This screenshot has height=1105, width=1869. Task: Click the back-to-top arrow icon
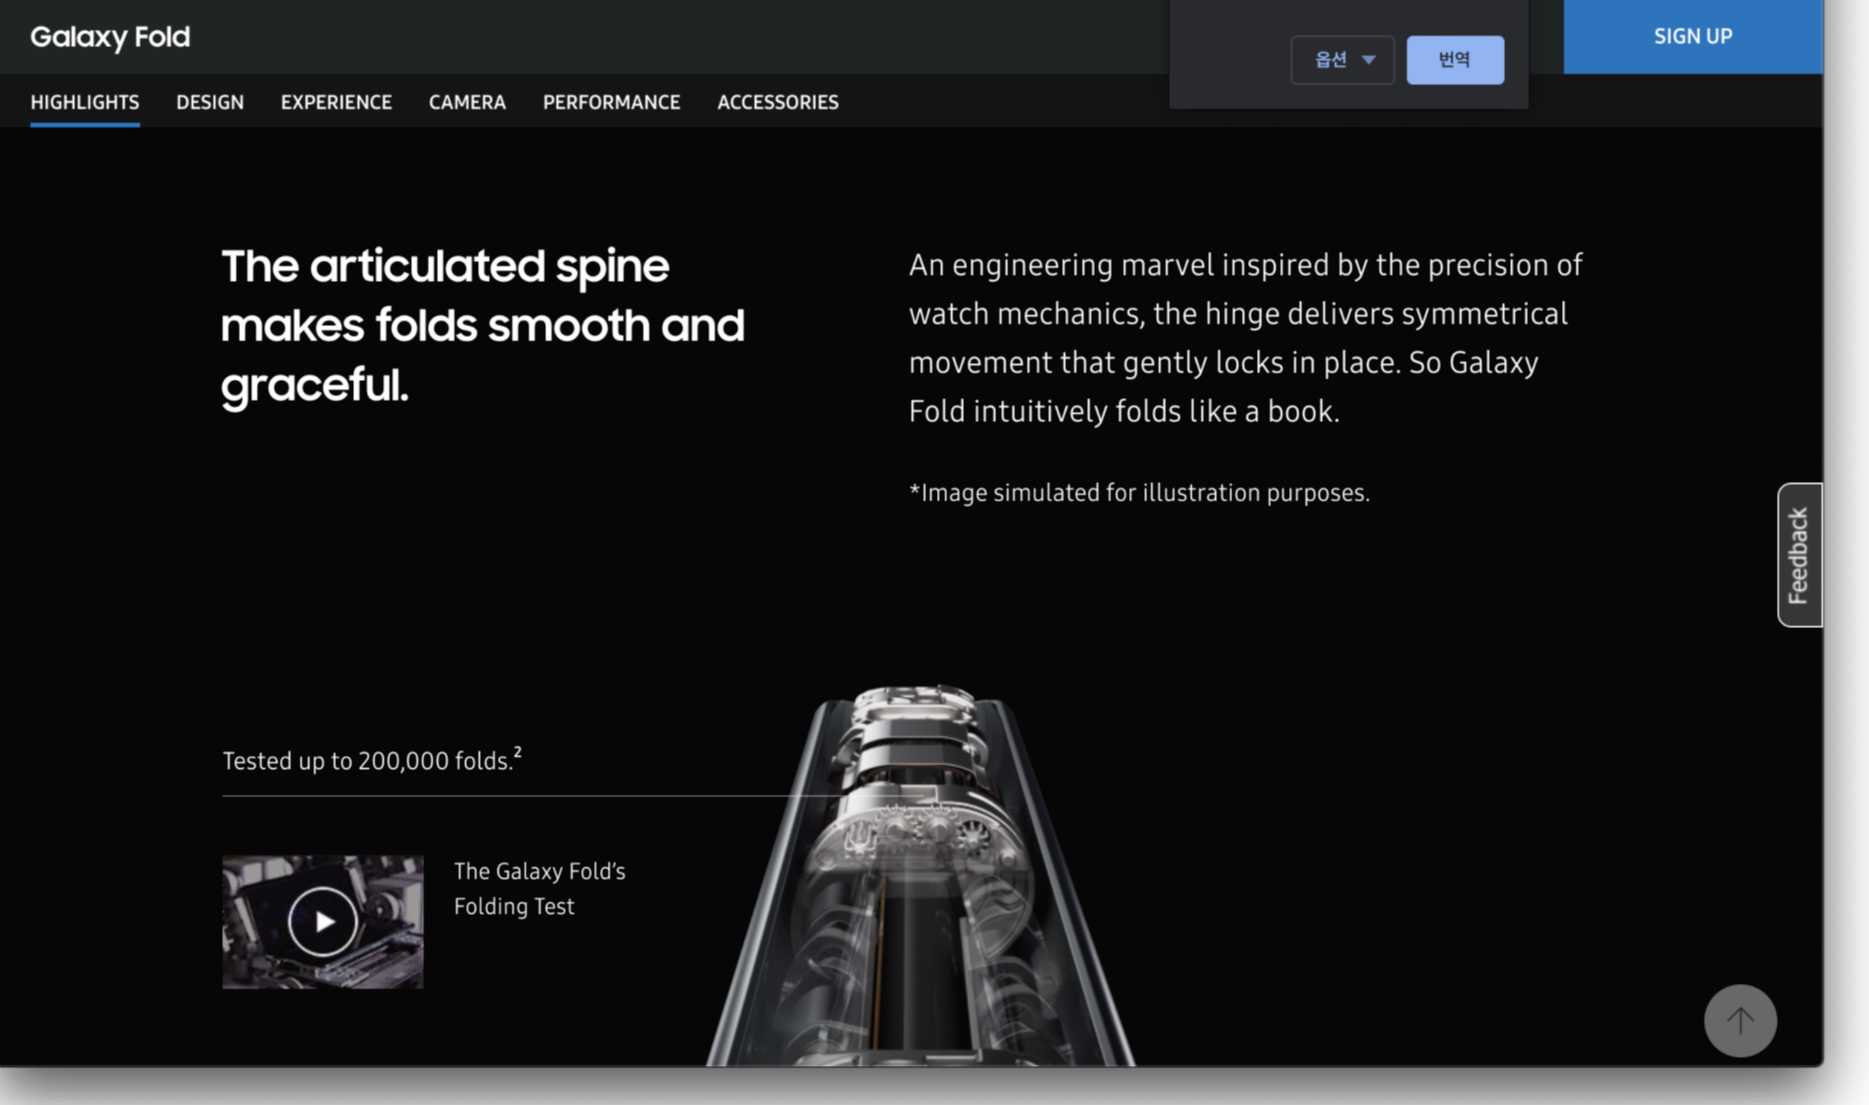tap(1740, 1020)
